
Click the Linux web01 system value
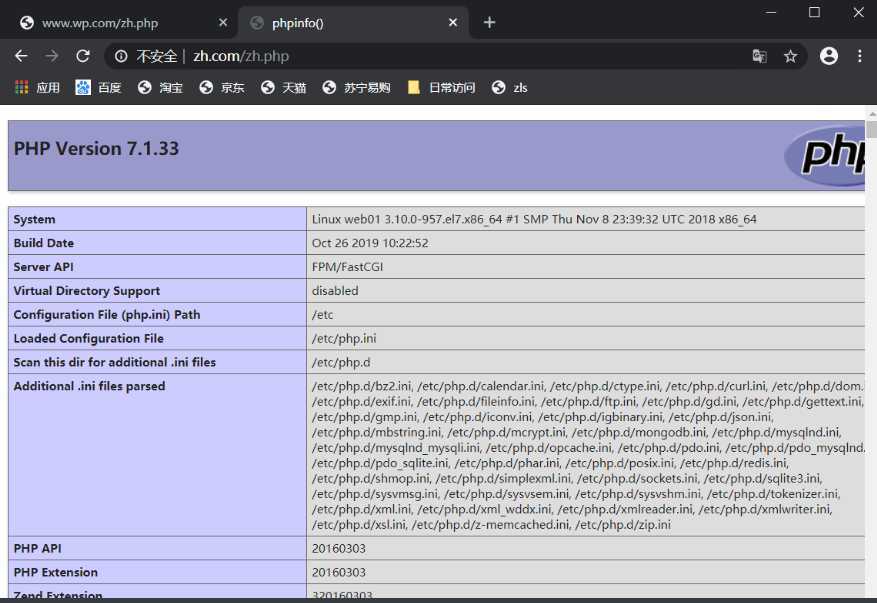(534, 219)
